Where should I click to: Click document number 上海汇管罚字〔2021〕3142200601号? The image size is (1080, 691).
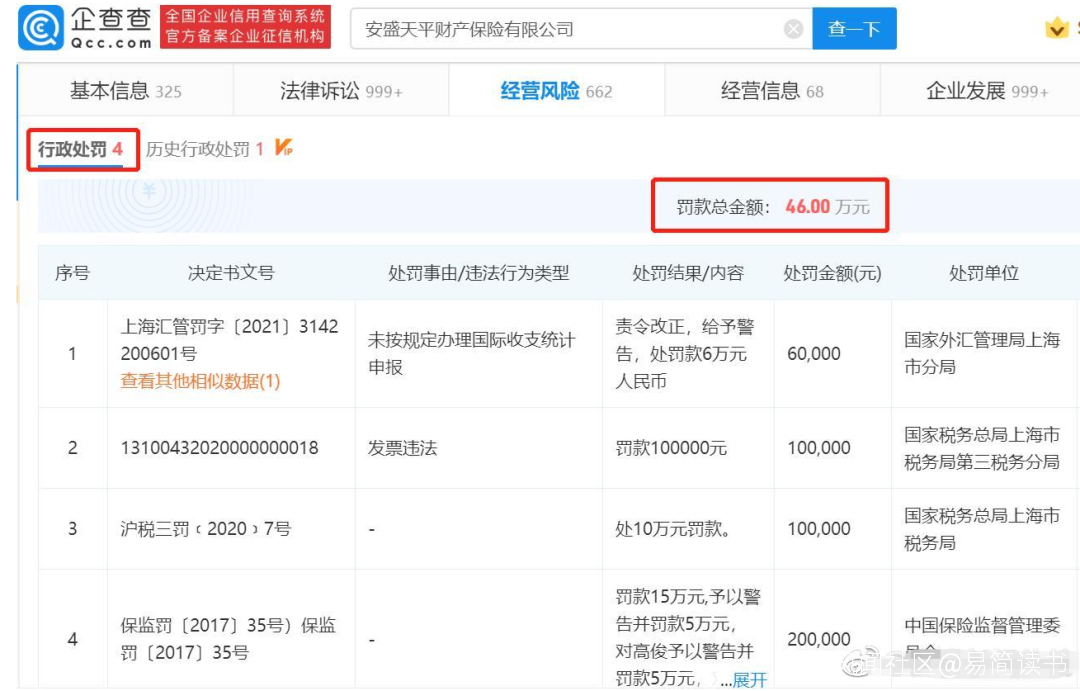[x=229, y=340]
